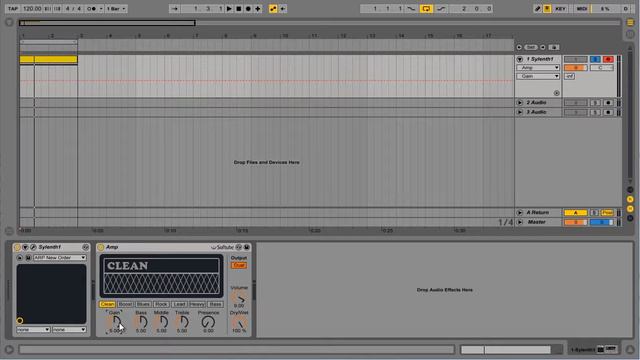Select the Clean amp type tab
The width and height of the screenshot is (640, 360).
[107, 304]
